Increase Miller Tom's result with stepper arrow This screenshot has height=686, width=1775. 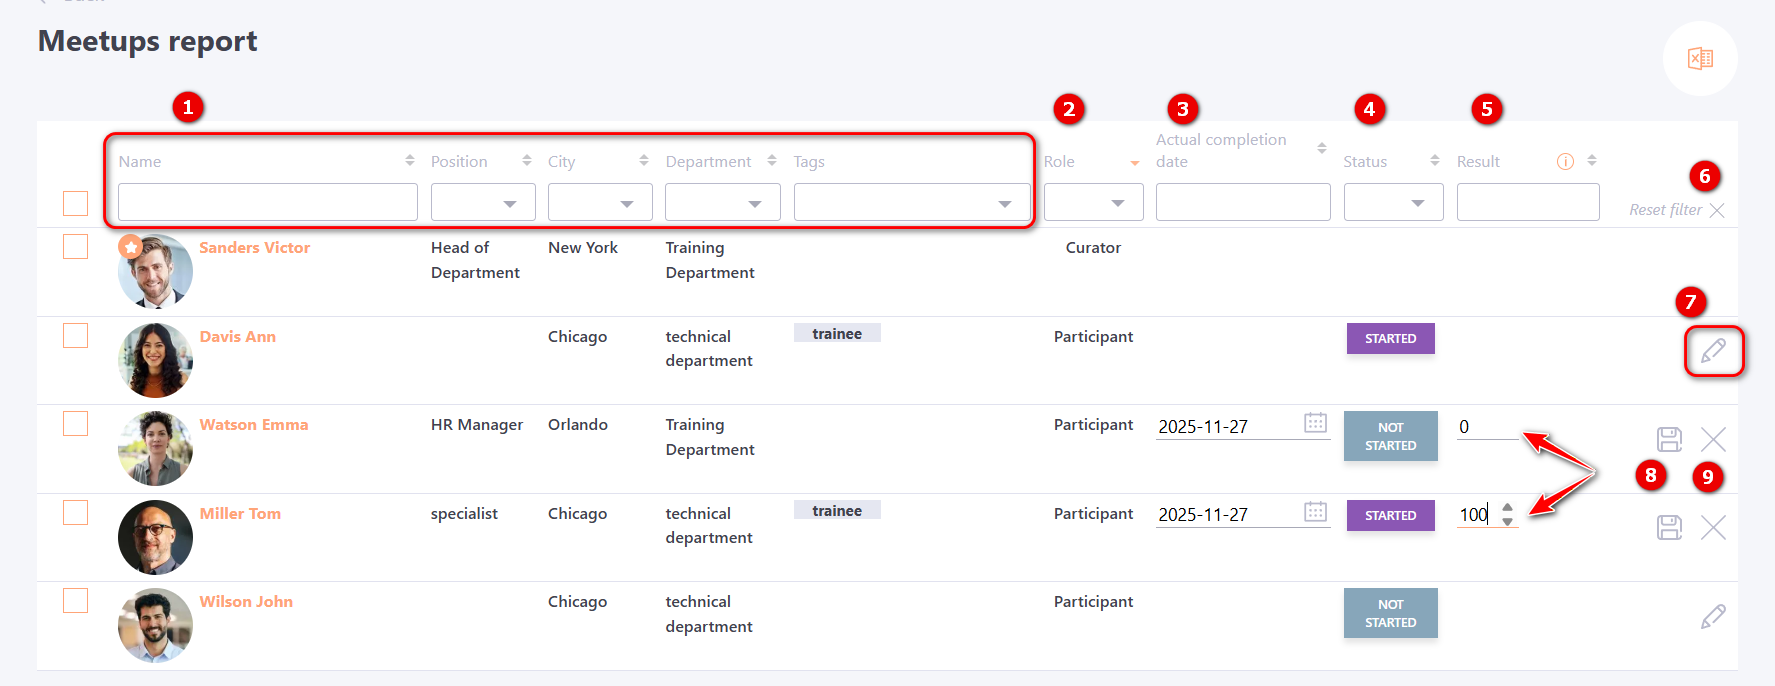pyautogui.click(x=1507, y=508)
